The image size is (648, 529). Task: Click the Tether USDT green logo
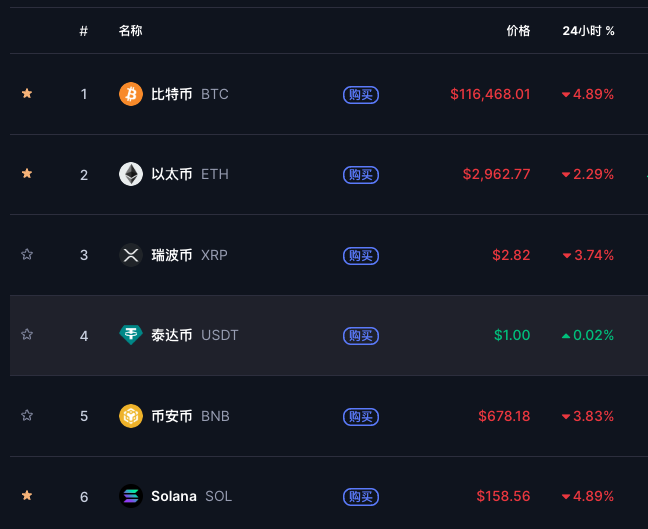point(131,335)
